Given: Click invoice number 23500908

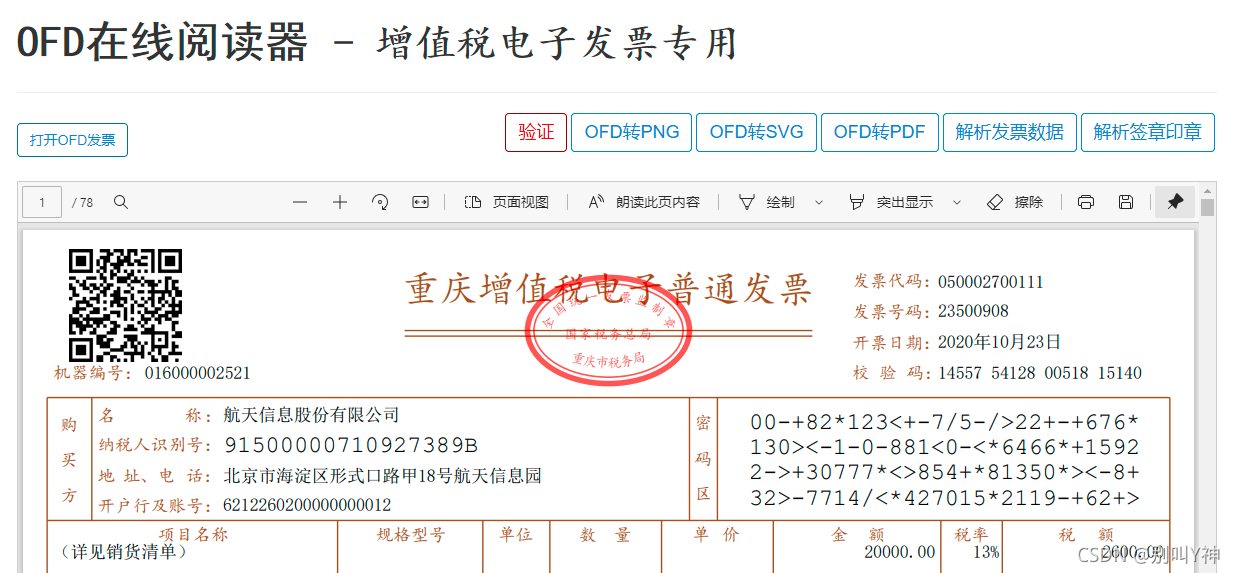Looking at the screenshot, I should [973, 312].
